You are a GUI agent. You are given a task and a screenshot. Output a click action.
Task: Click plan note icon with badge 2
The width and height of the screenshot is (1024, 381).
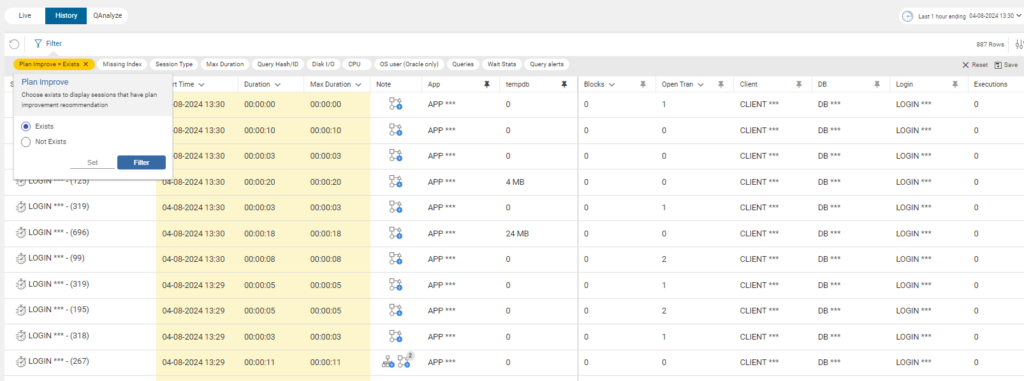click(x=405, y=360)
